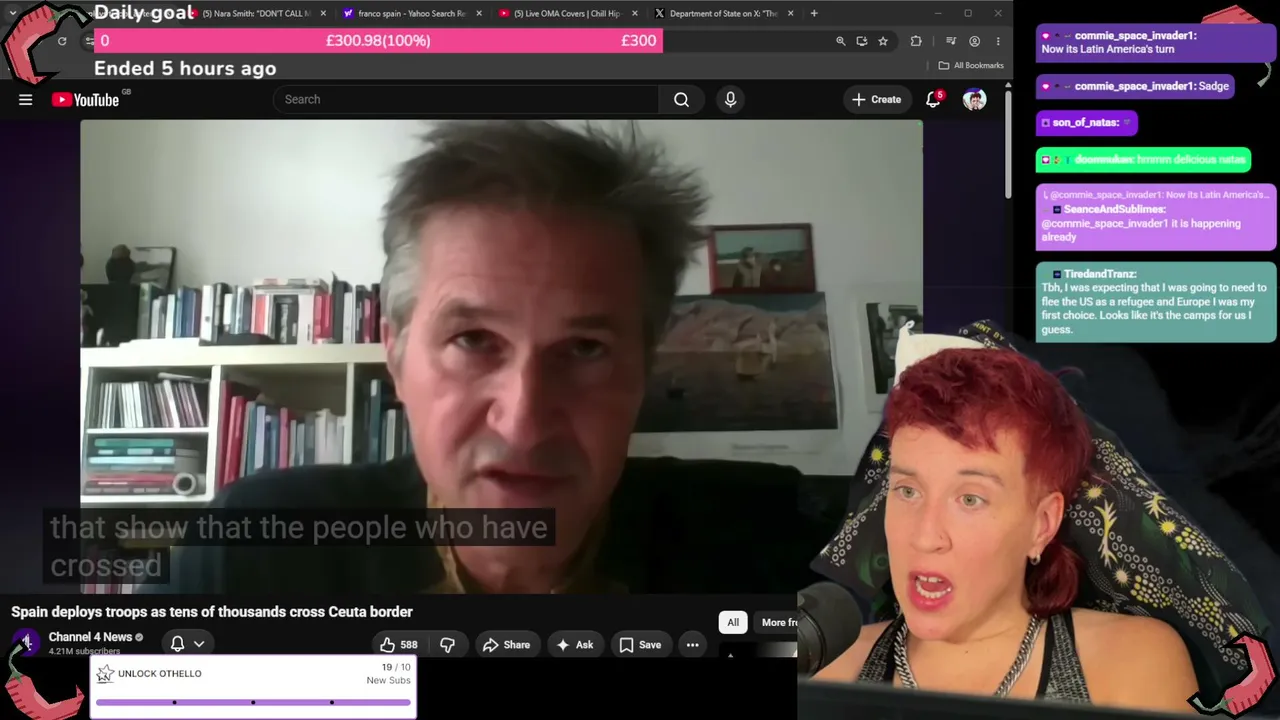The width and height of the screenshot is (1280, 720).
Task: Start voice search with the microphone
Action: click(730, 99)
